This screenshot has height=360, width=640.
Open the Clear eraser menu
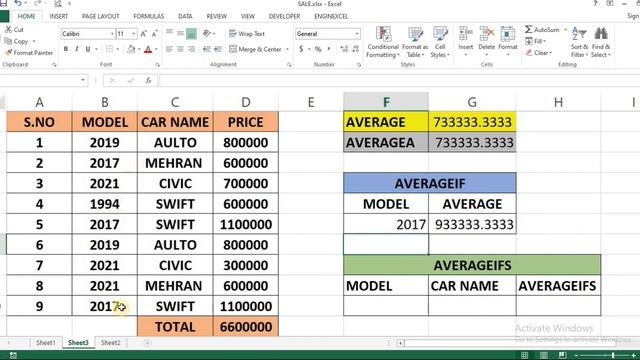(x=539, y=53)
